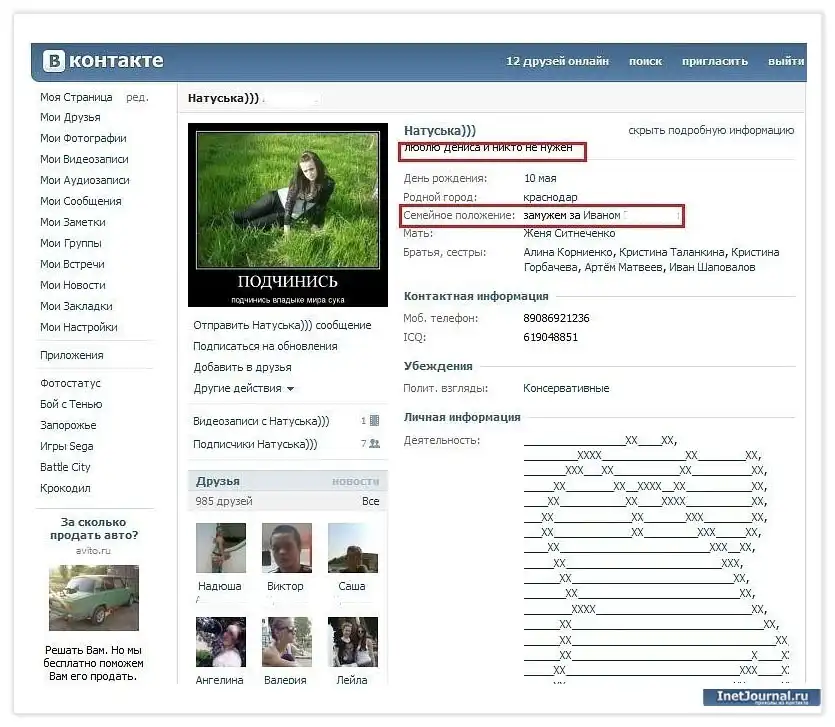Click Добавить в друзья link

pos(242,367)
